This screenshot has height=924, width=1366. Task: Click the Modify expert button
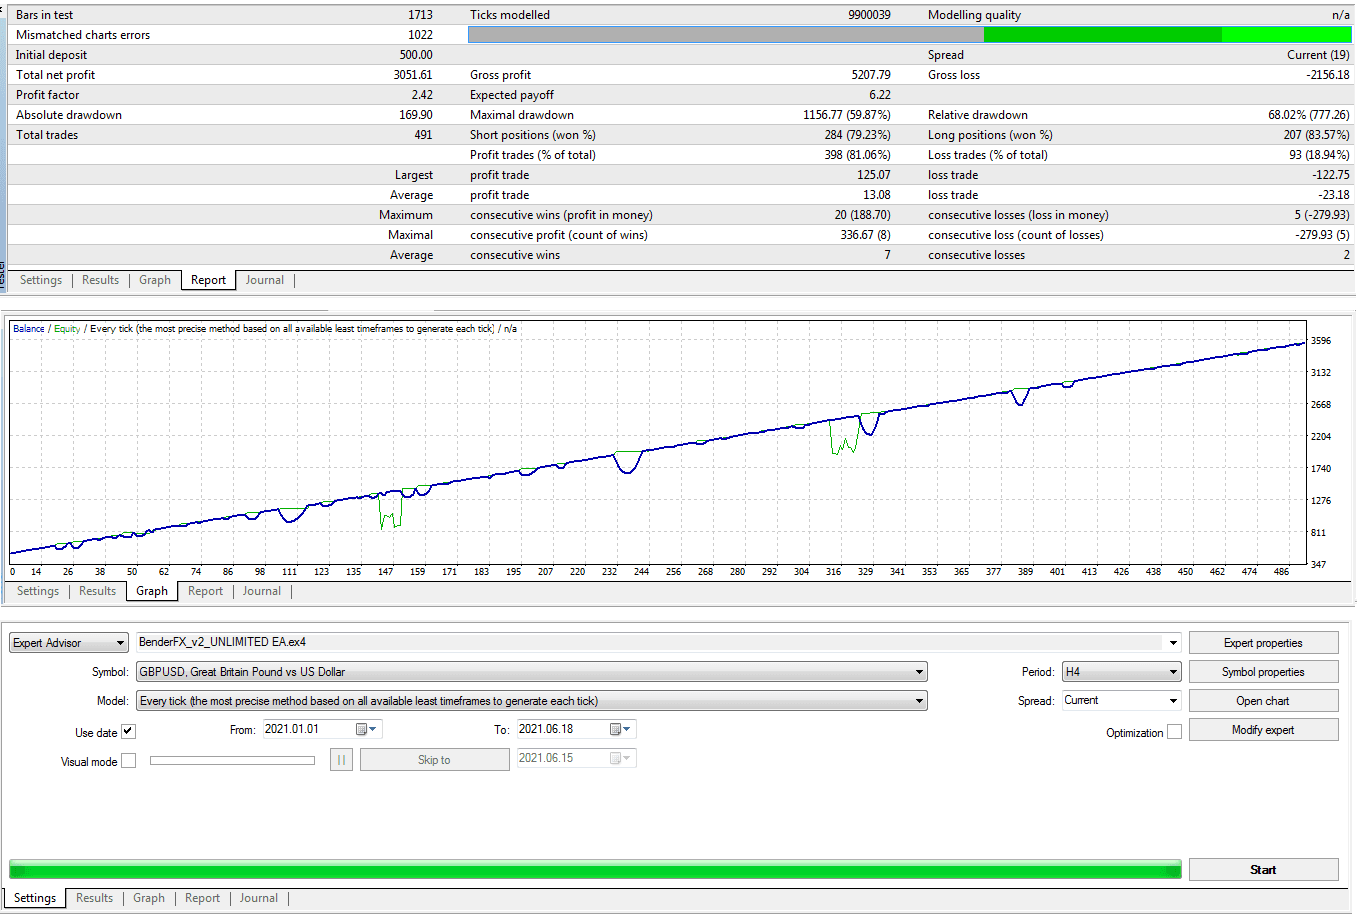1263,730
